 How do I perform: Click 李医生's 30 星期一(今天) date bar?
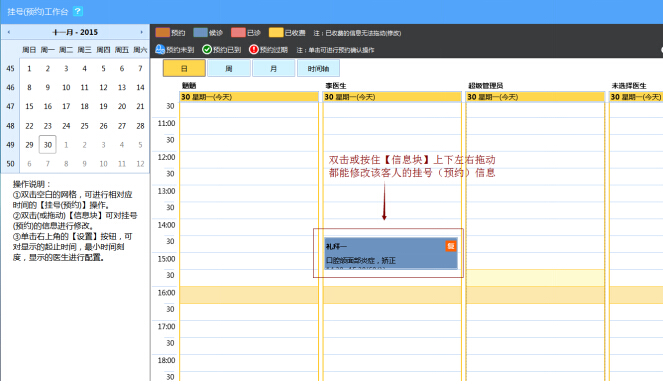coord(392,97)
